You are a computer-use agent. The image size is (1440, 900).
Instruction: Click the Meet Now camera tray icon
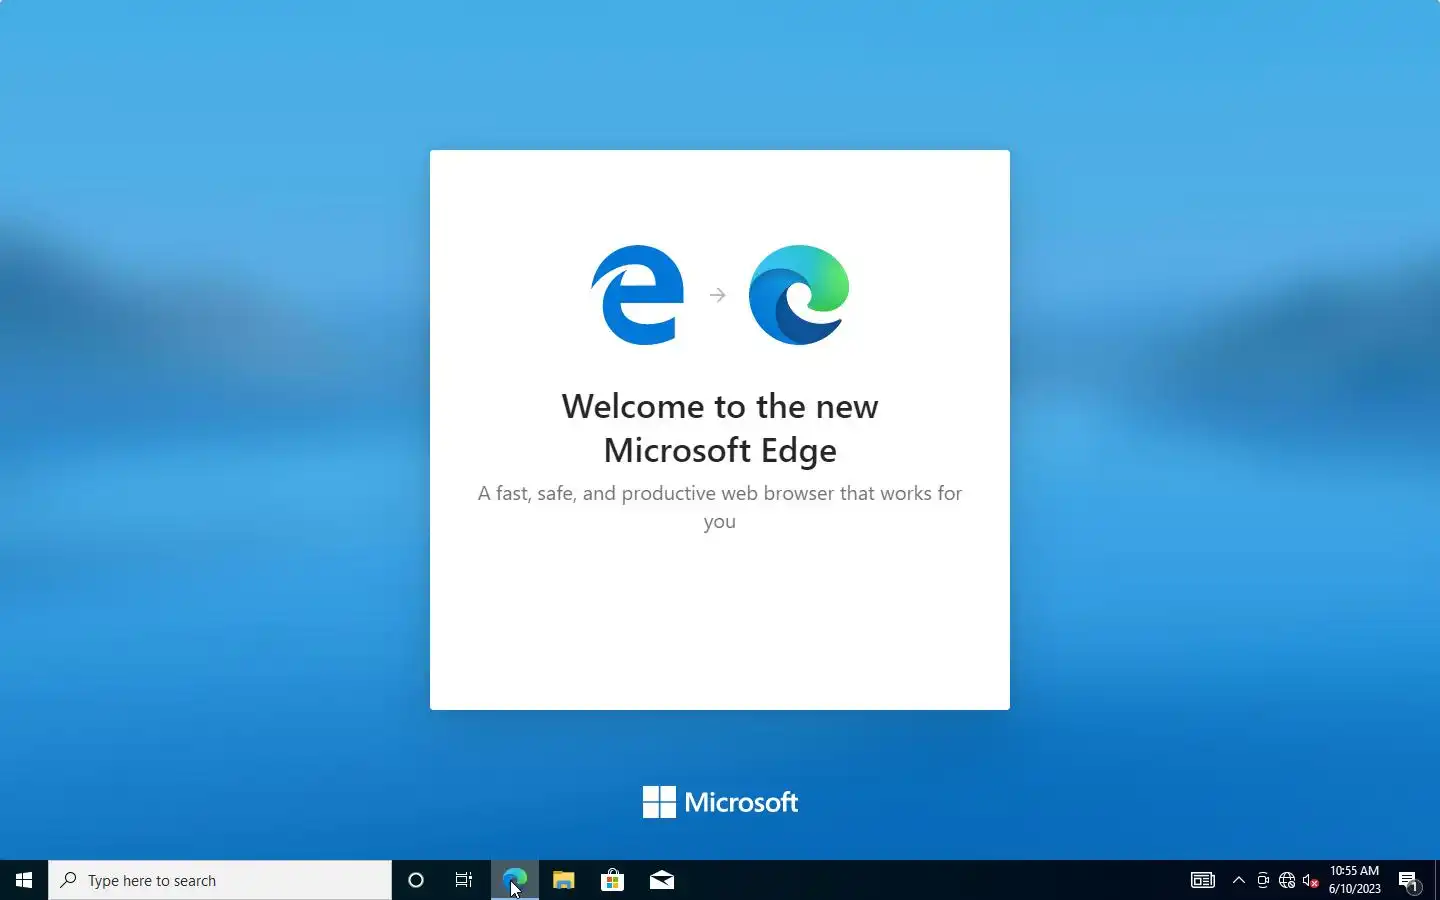(1263, 880)
